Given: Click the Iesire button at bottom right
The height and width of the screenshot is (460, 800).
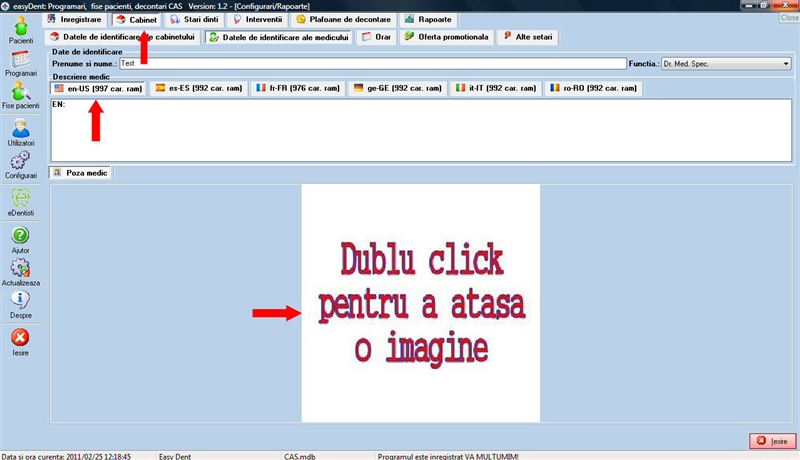Looking at the screenshot, I should (772, 441).
